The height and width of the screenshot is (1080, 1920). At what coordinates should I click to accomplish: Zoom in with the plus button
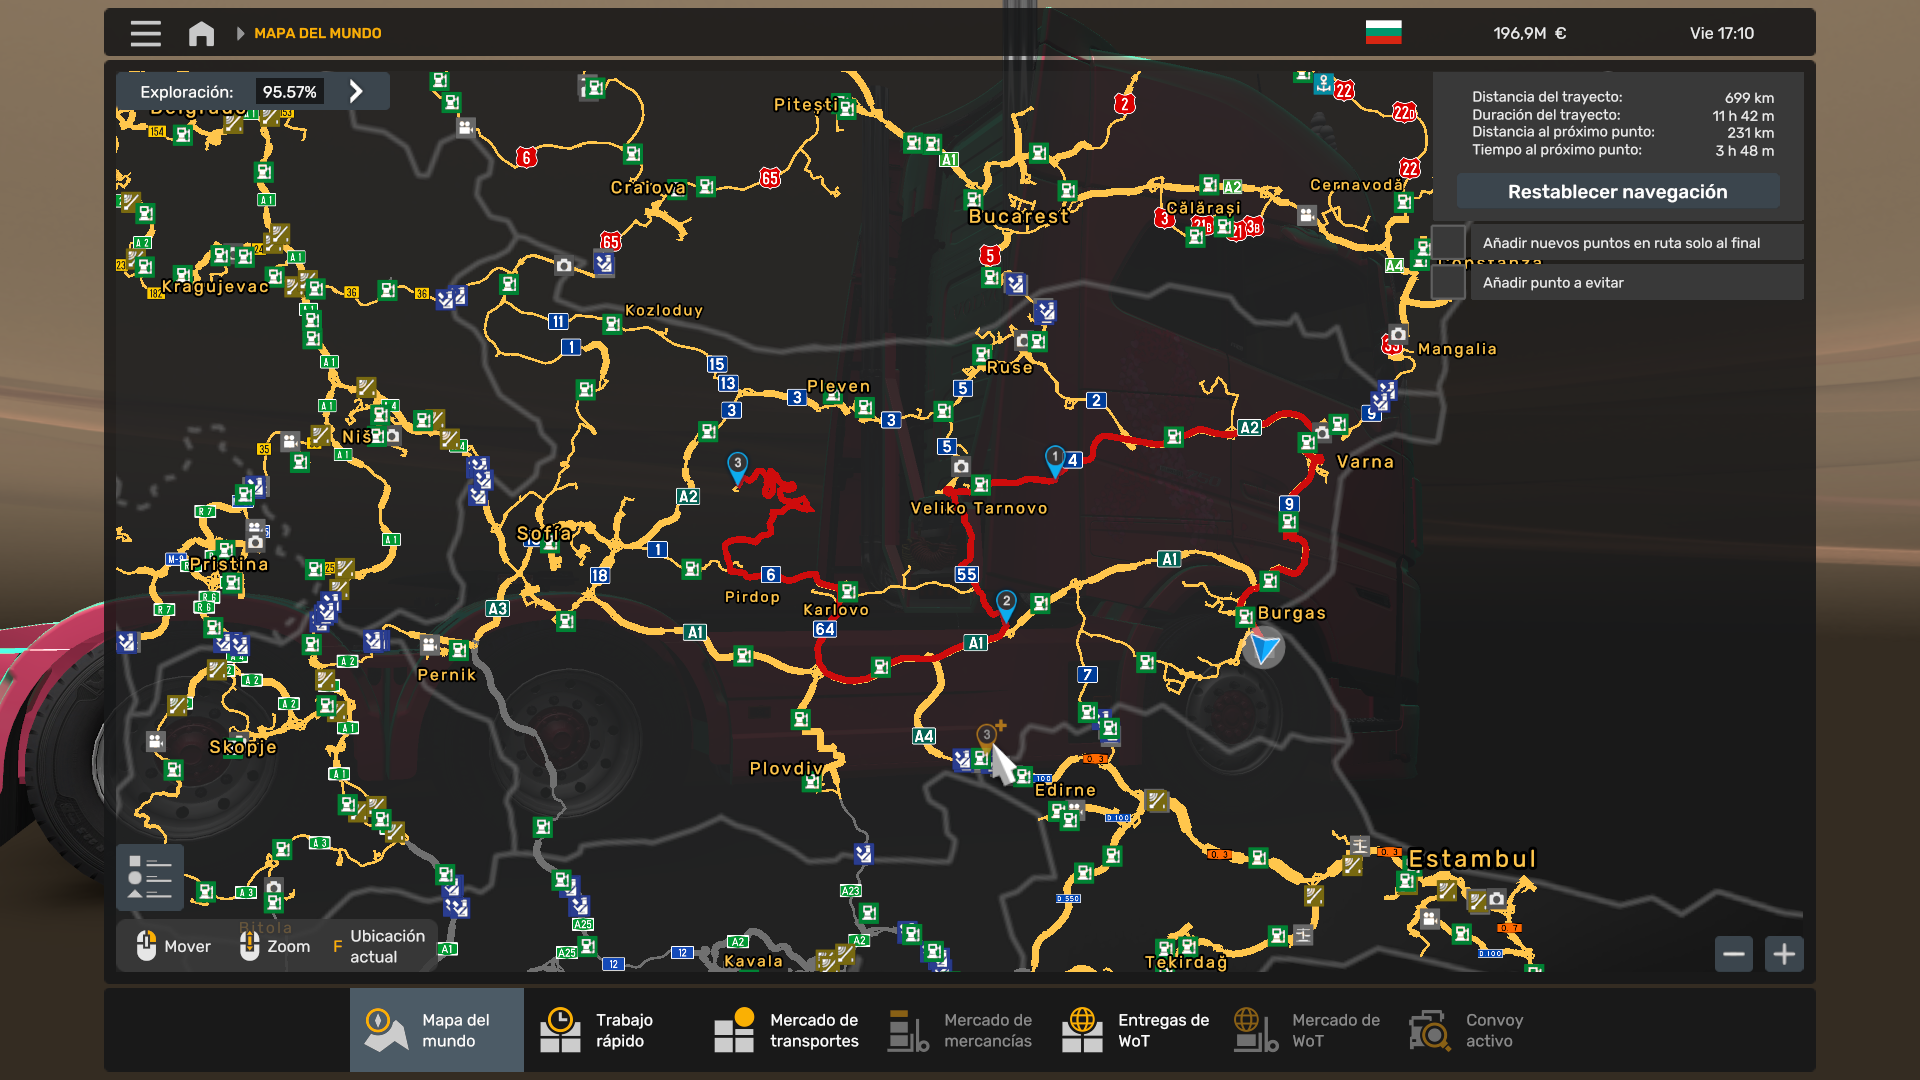[x=1784, y=954]
